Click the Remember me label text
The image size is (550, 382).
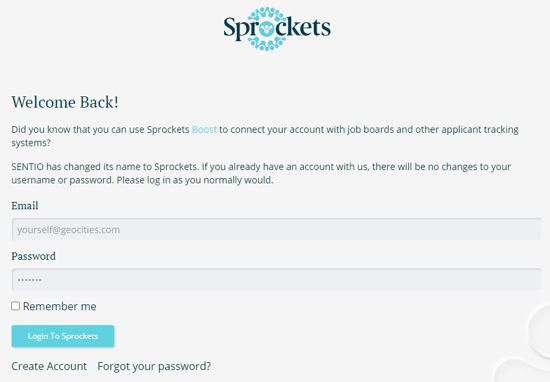[x=60, y=306]
